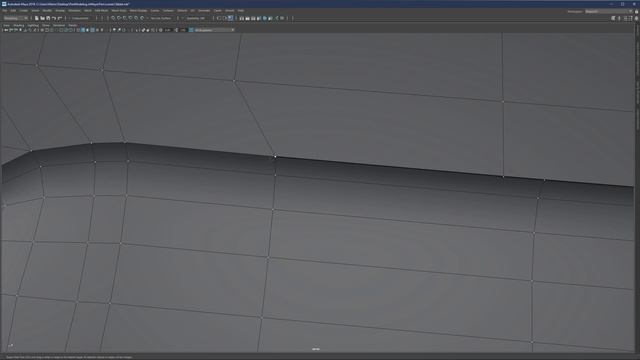
Task: Open the Edit menu
Action: click(13, 11)
